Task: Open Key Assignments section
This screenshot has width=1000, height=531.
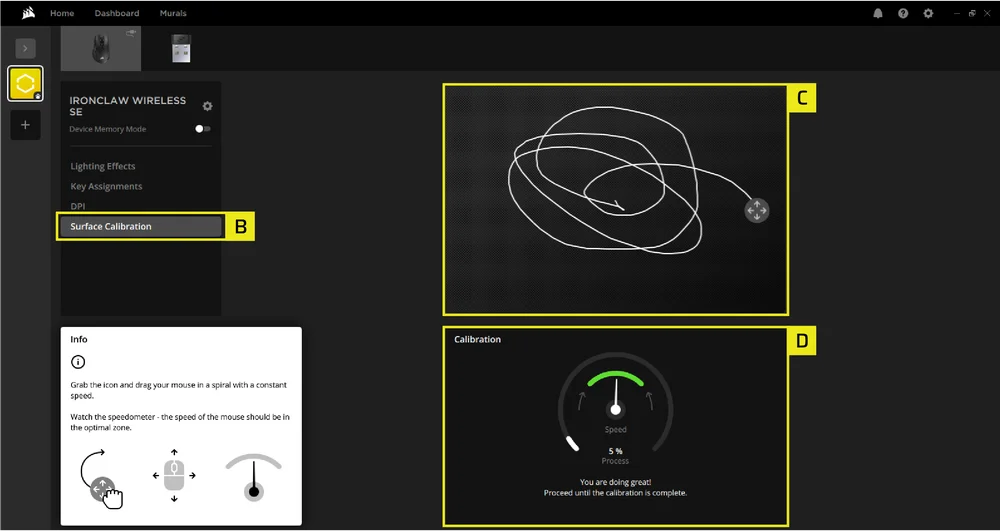Action: (106, 186)
